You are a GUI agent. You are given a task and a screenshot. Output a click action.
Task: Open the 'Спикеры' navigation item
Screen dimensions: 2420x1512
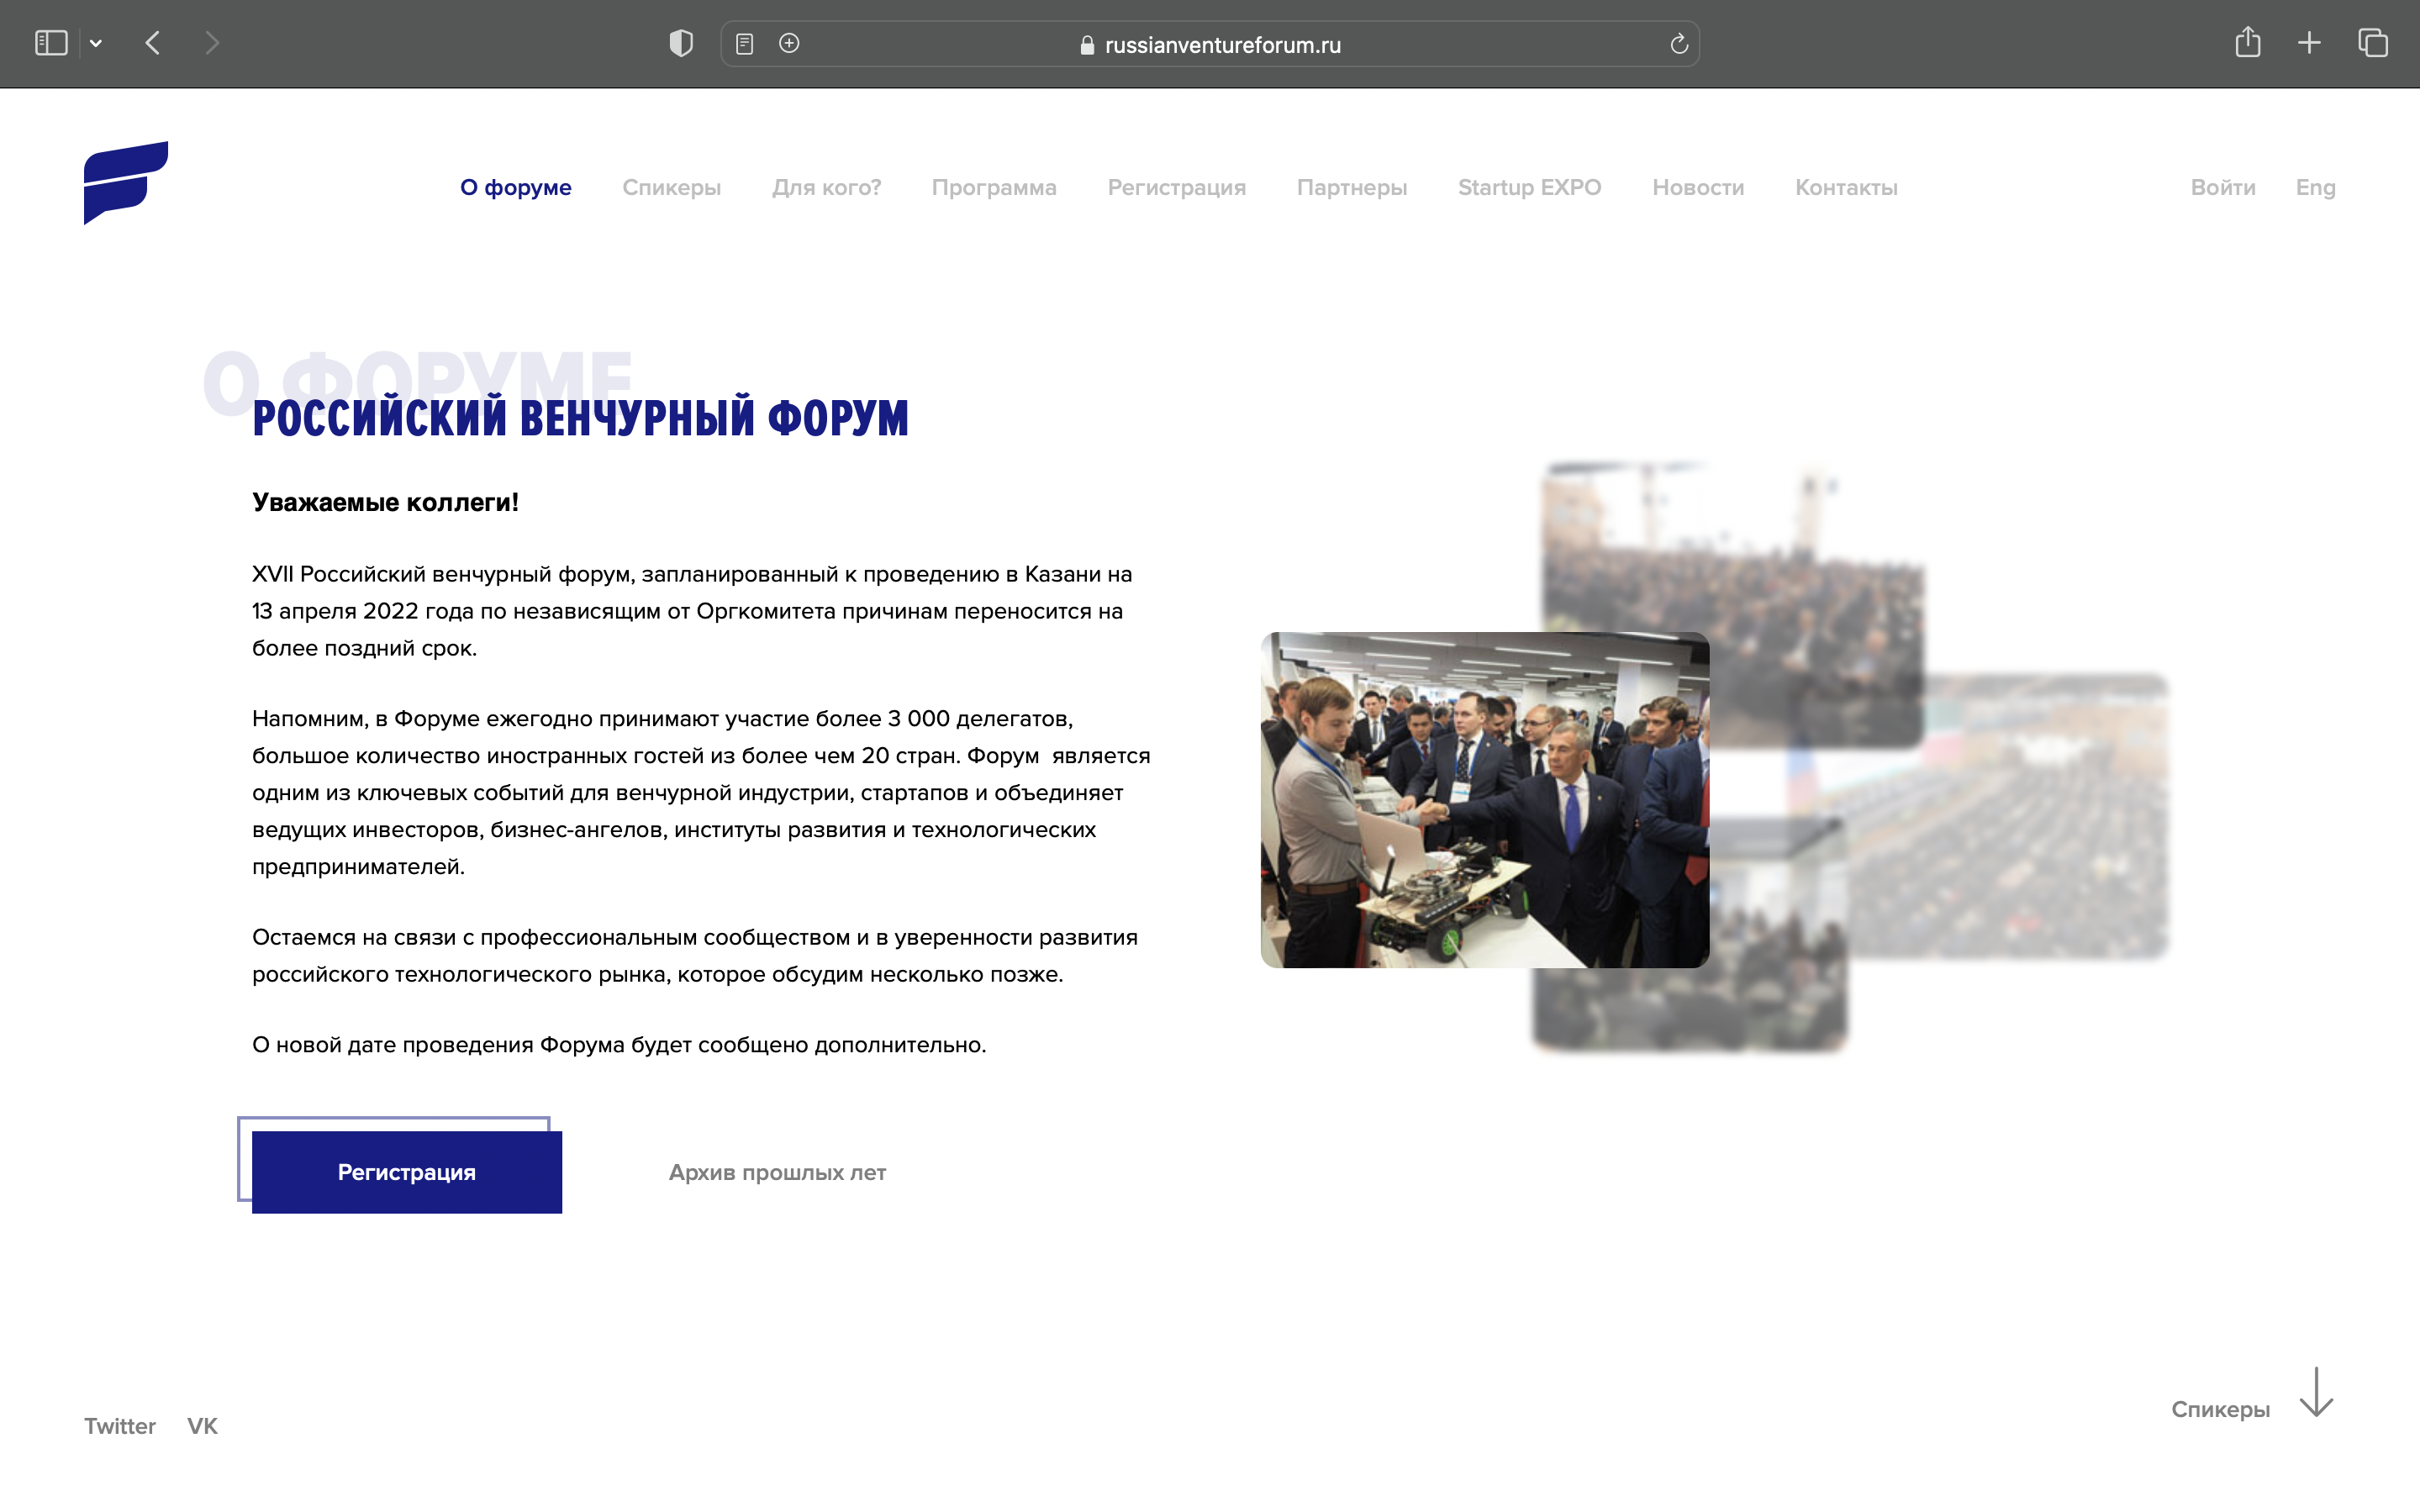coord(671,187)
